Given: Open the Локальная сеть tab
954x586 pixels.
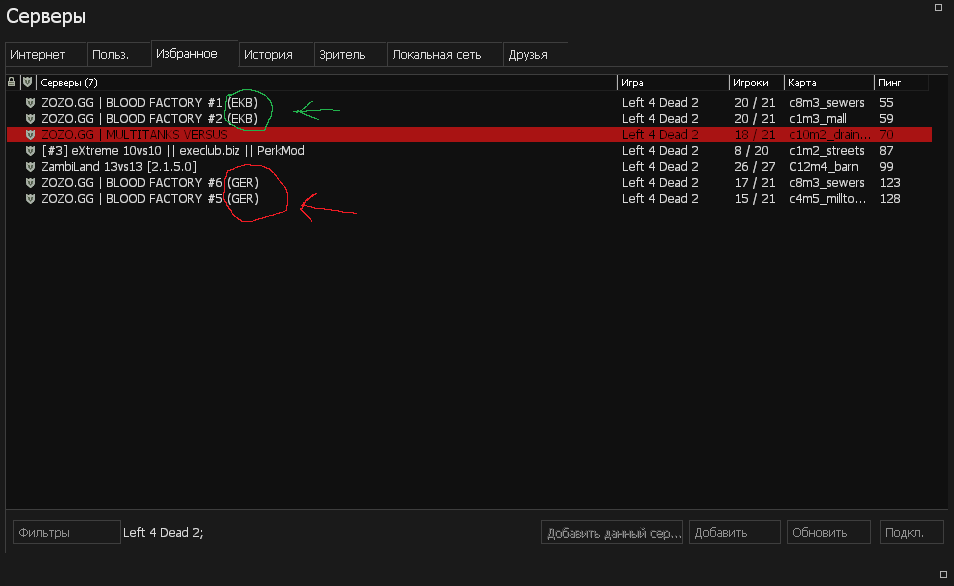Looking at the screenshot, I should click(436, 55).
